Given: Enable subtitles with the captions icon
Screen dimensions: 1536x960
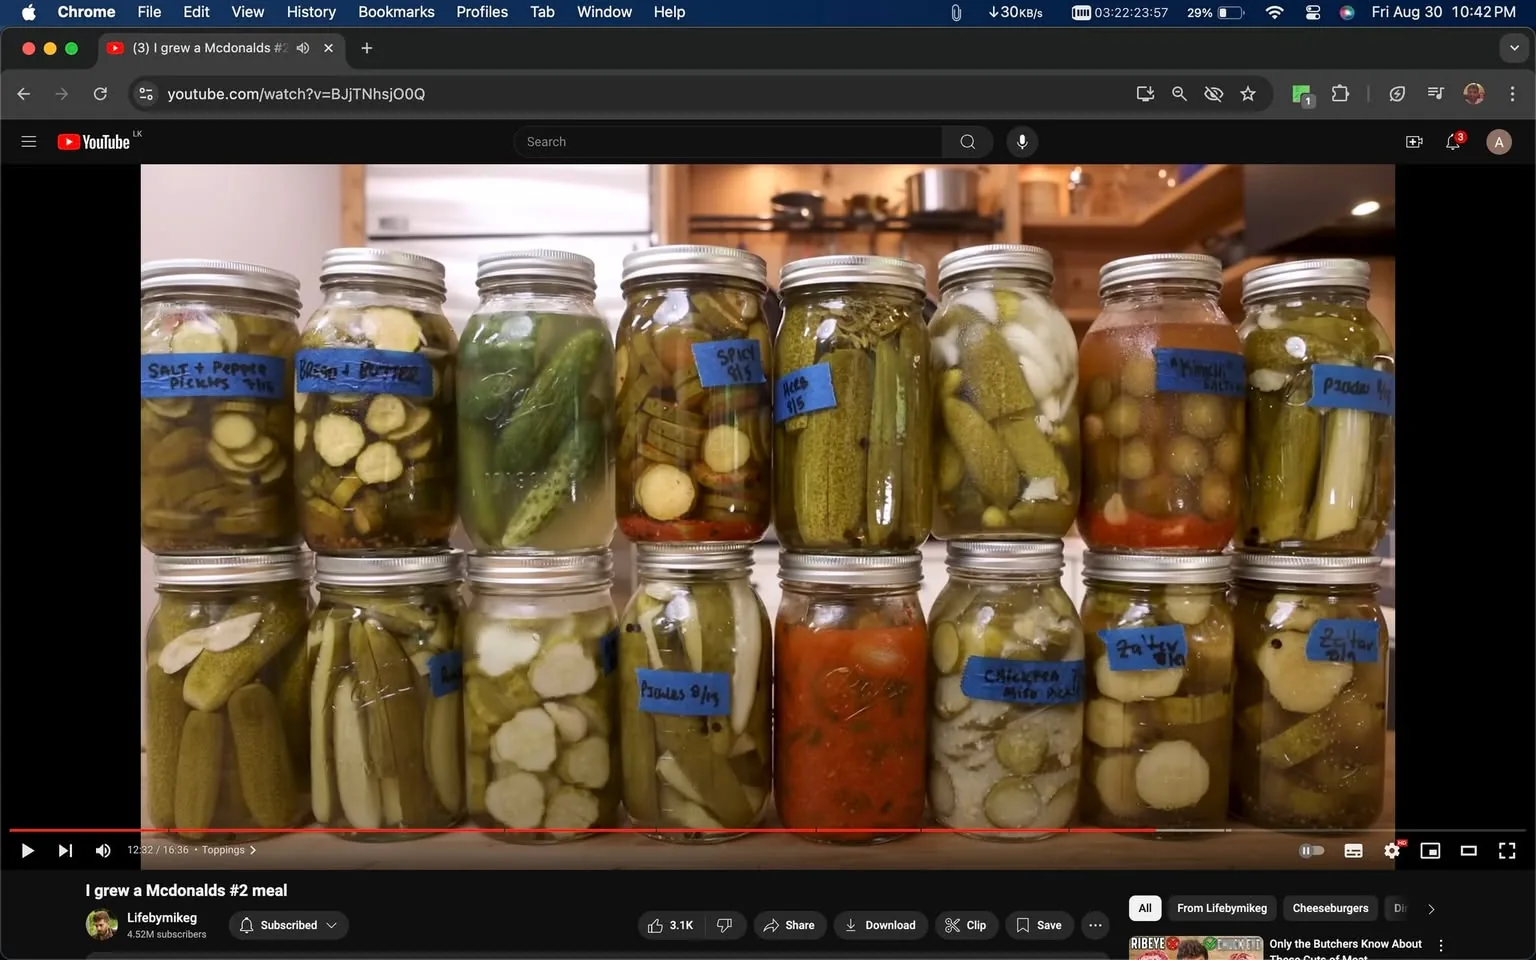Looking at the screenshot, I should coord(1352,850).
